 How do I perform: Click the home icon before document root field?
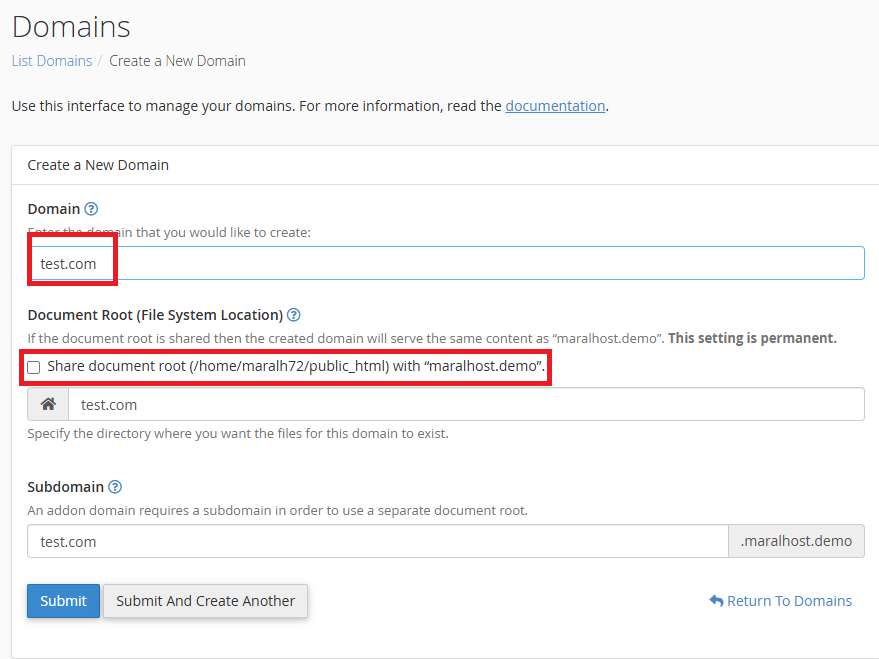(x=47, y=405)
